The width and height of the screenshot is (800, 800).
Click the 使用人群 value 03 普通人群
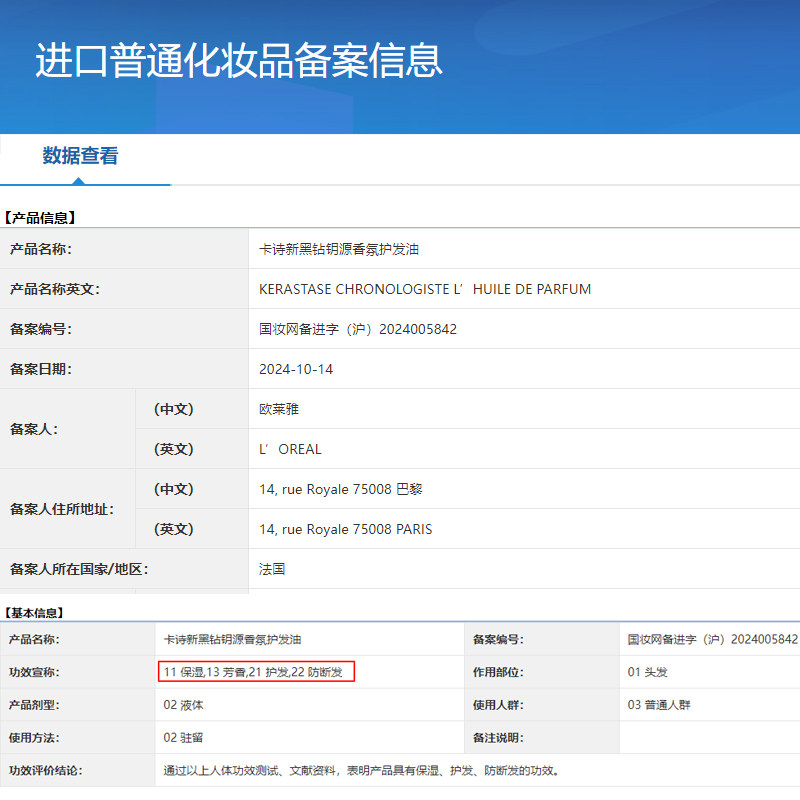tap(659, 705)
